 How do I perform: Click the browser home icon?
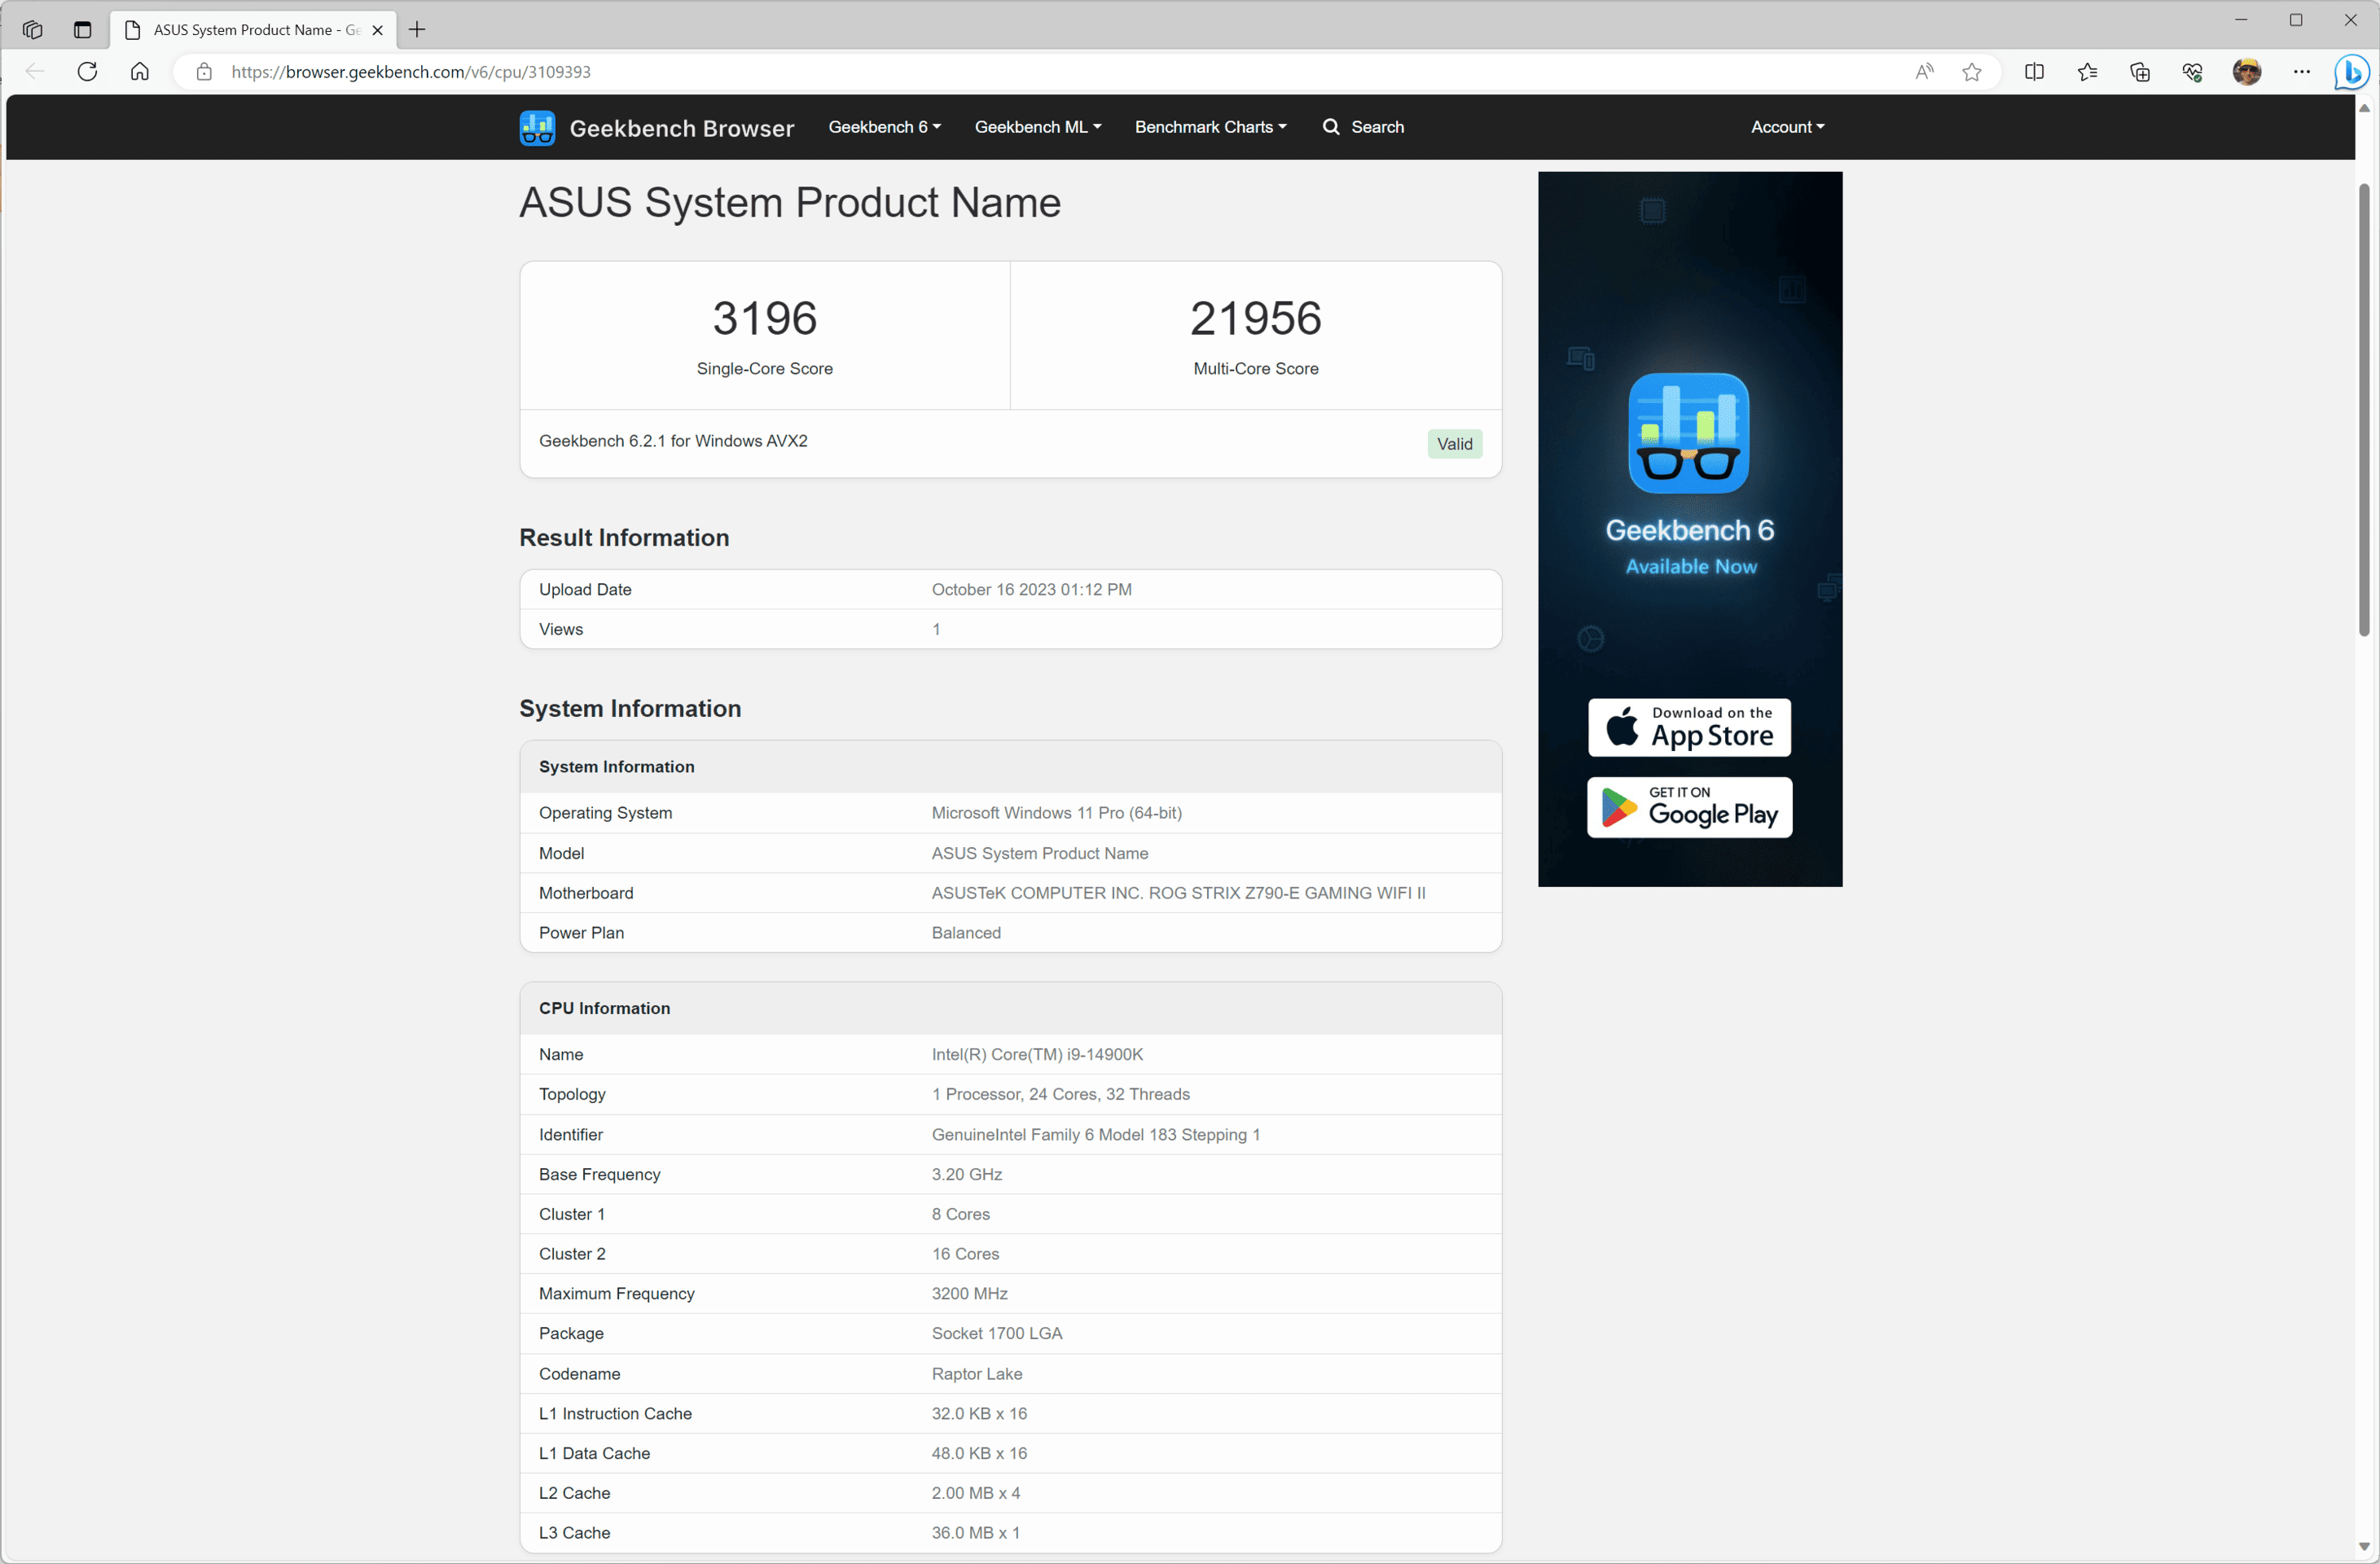pos(139,72)
